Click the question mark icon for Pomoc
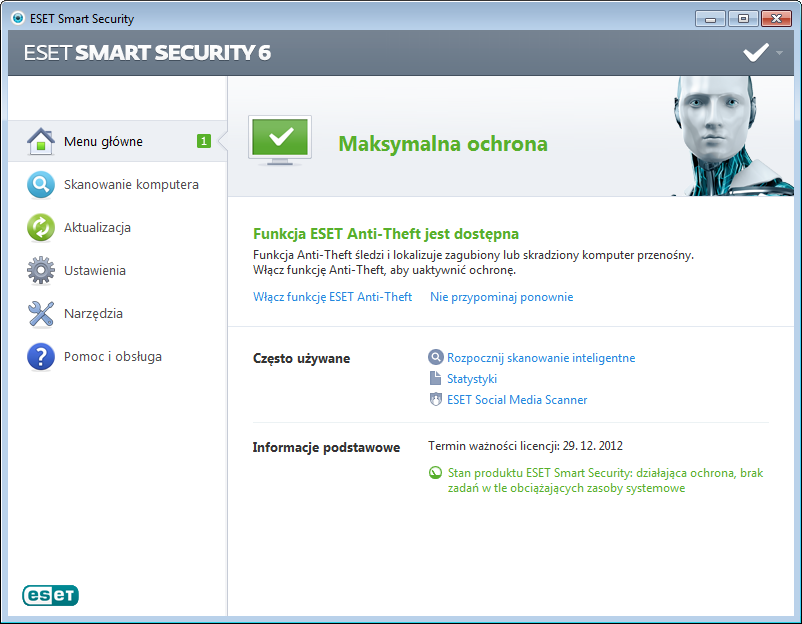 click(x=41, y=356)
